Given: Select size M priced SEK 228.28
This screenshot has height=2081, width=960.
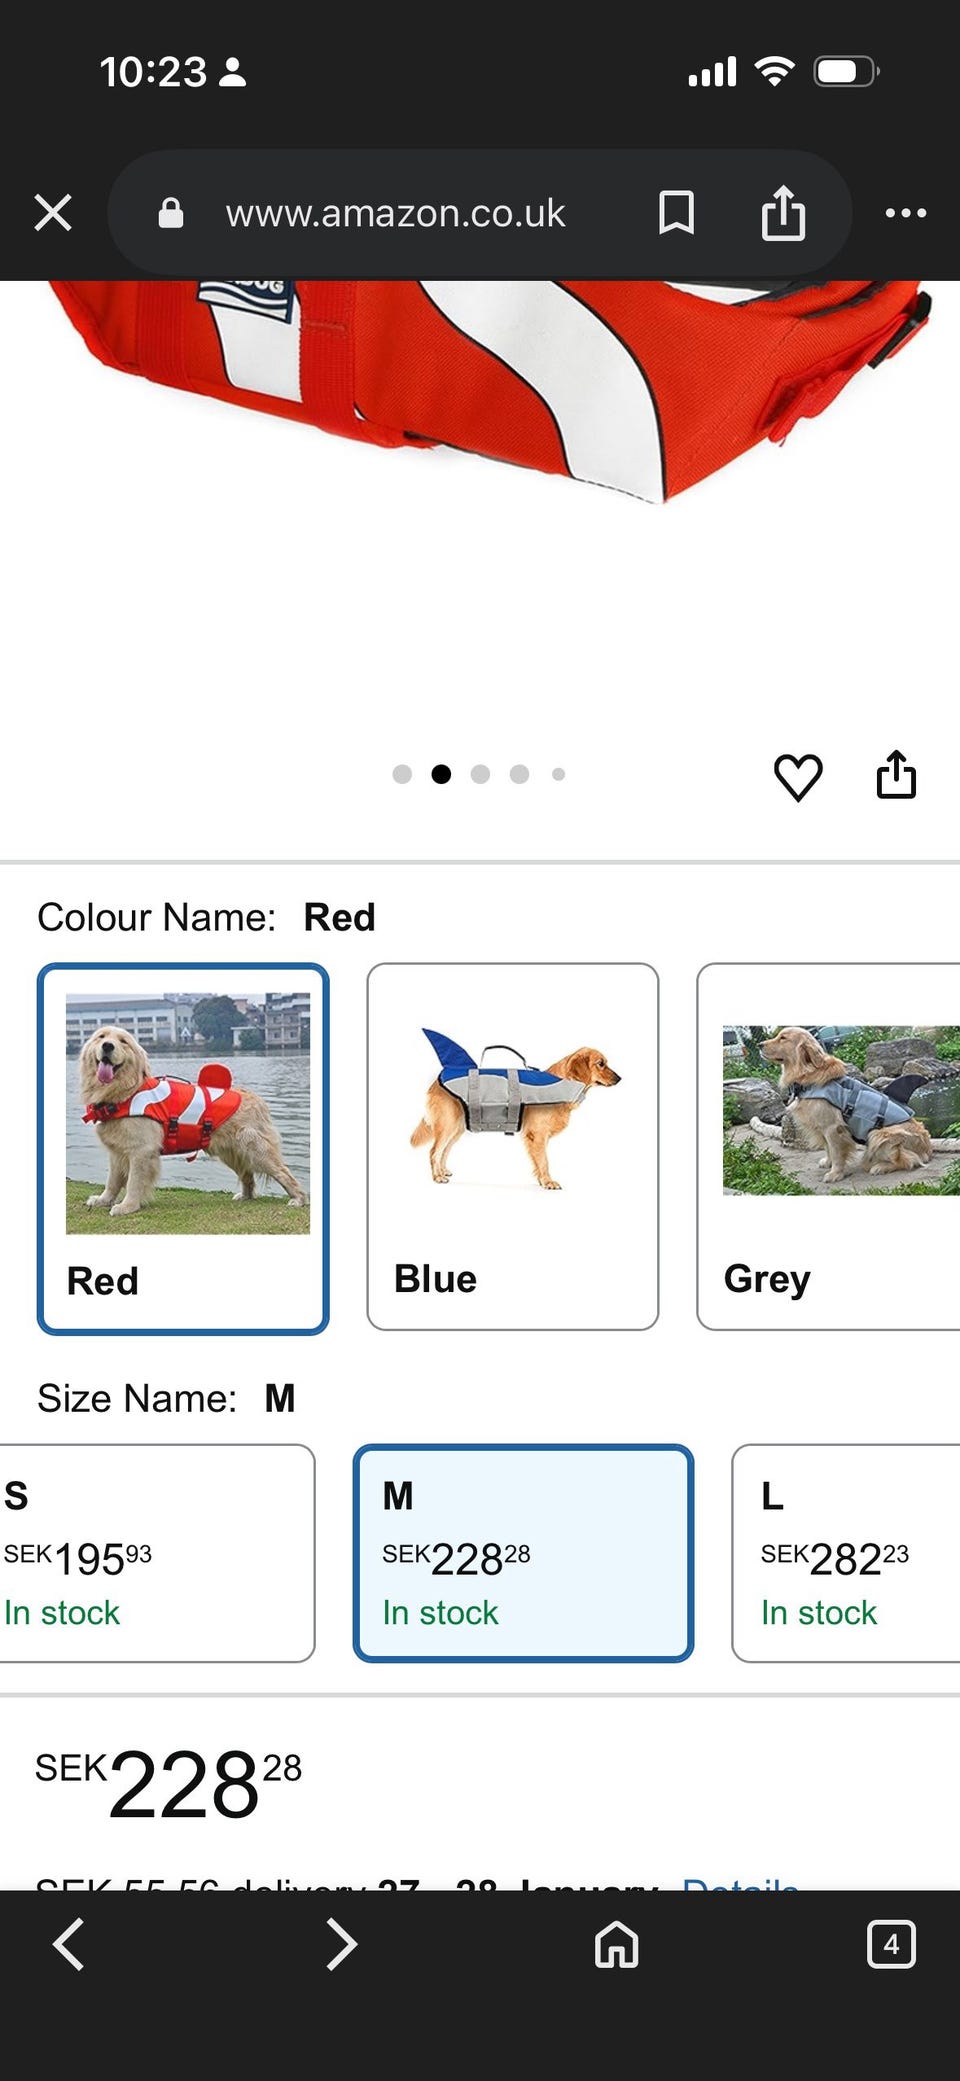Looking at the screenshot, I should click(522, 1553).
